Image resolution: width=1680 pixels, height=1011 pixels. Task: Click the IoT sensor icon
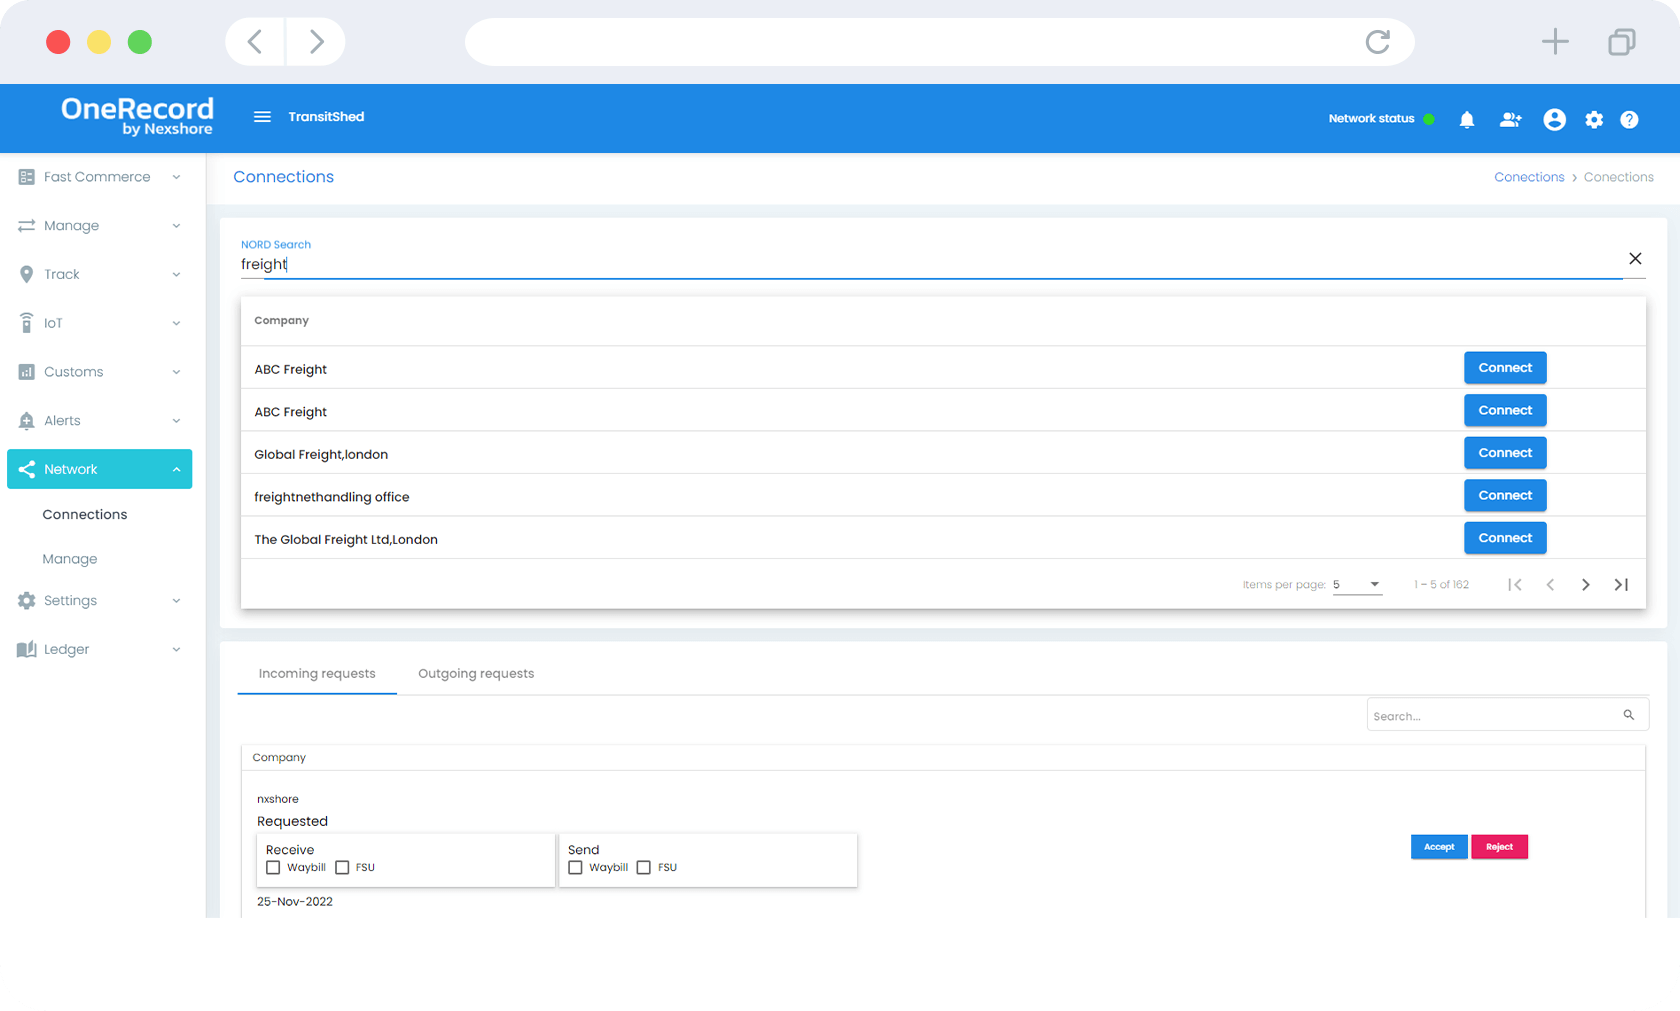[27, 323]
